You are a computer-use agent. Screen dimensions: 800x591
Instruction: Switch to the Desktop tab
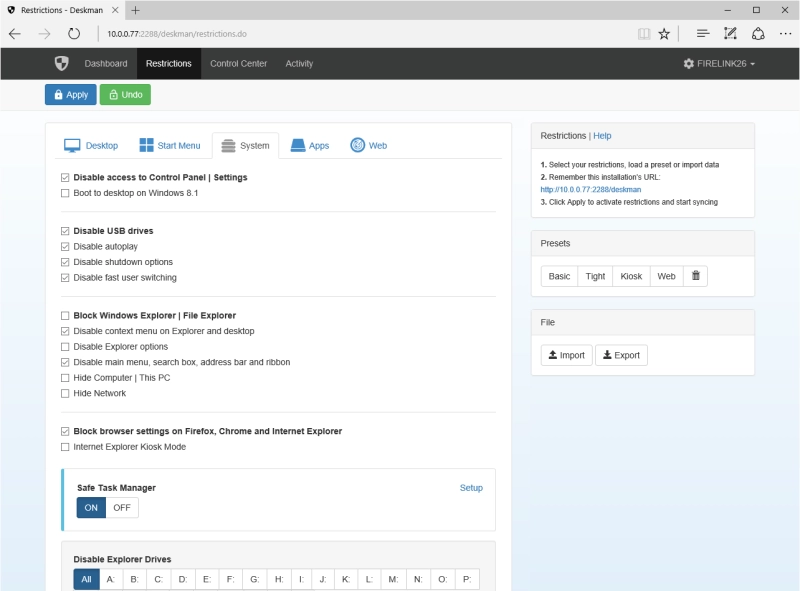click(91, 145)
